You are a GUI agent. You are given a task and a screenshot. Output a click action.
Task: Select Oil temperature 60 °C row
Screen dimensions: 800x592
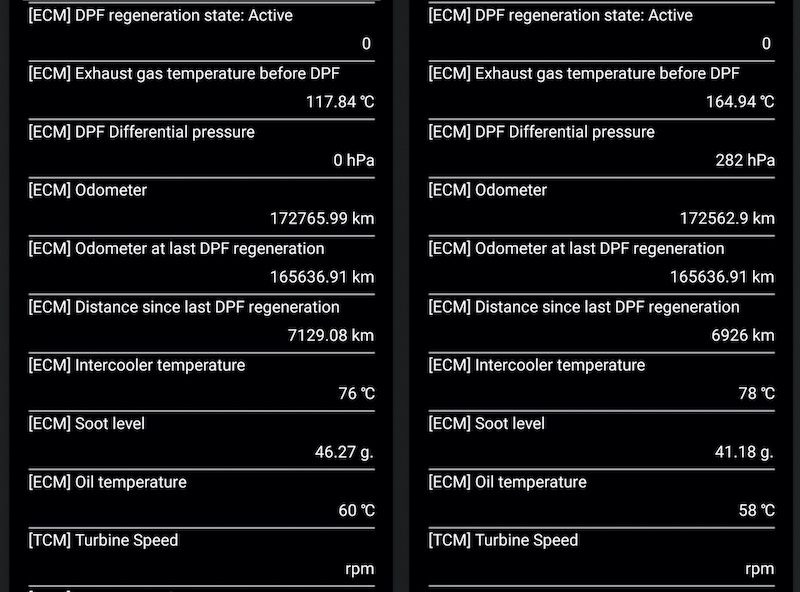[202, 499]
